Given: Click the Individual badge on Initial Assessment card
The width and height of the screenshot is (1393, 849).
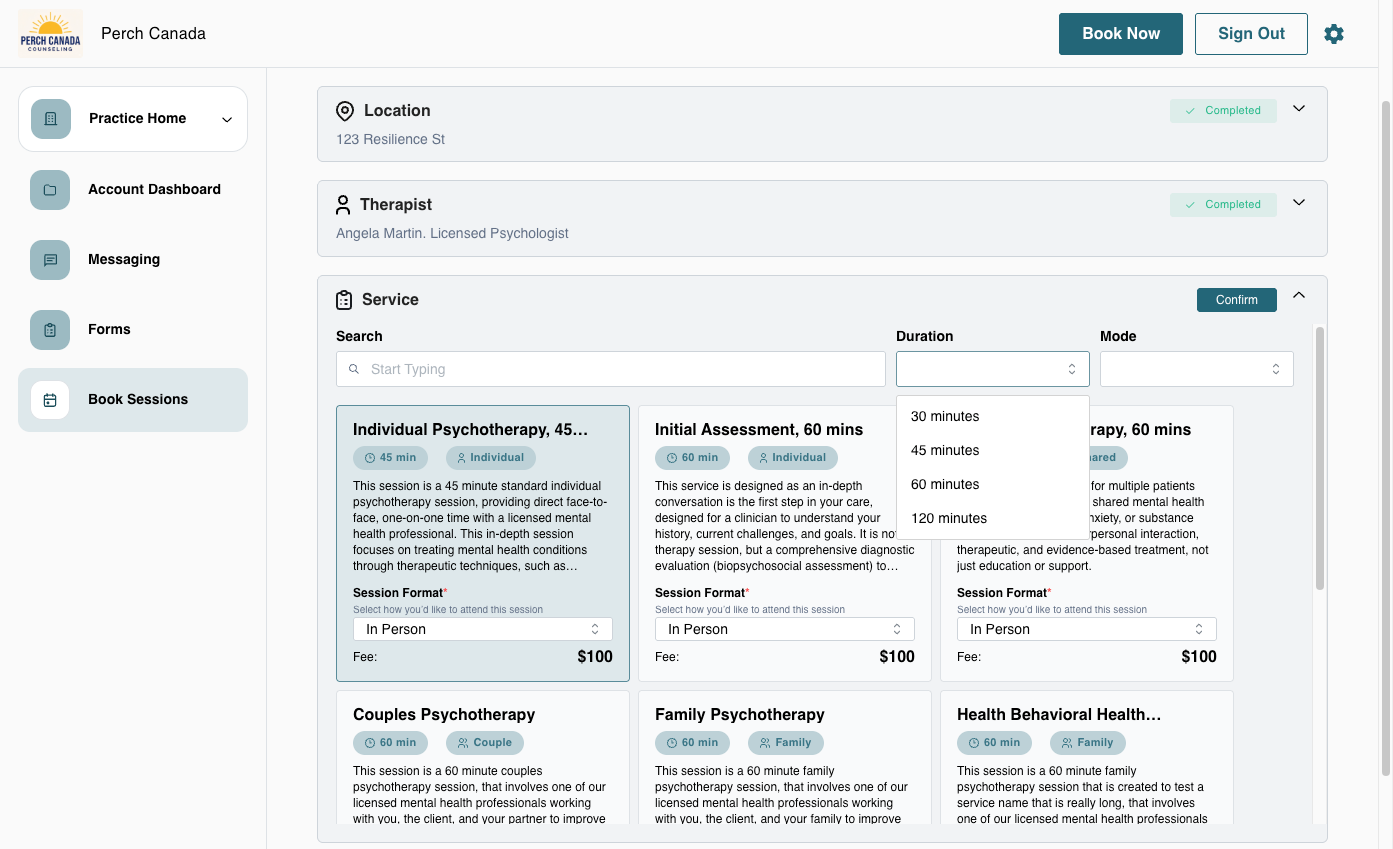Looking at the screenshot, I should tap(792, 458).
